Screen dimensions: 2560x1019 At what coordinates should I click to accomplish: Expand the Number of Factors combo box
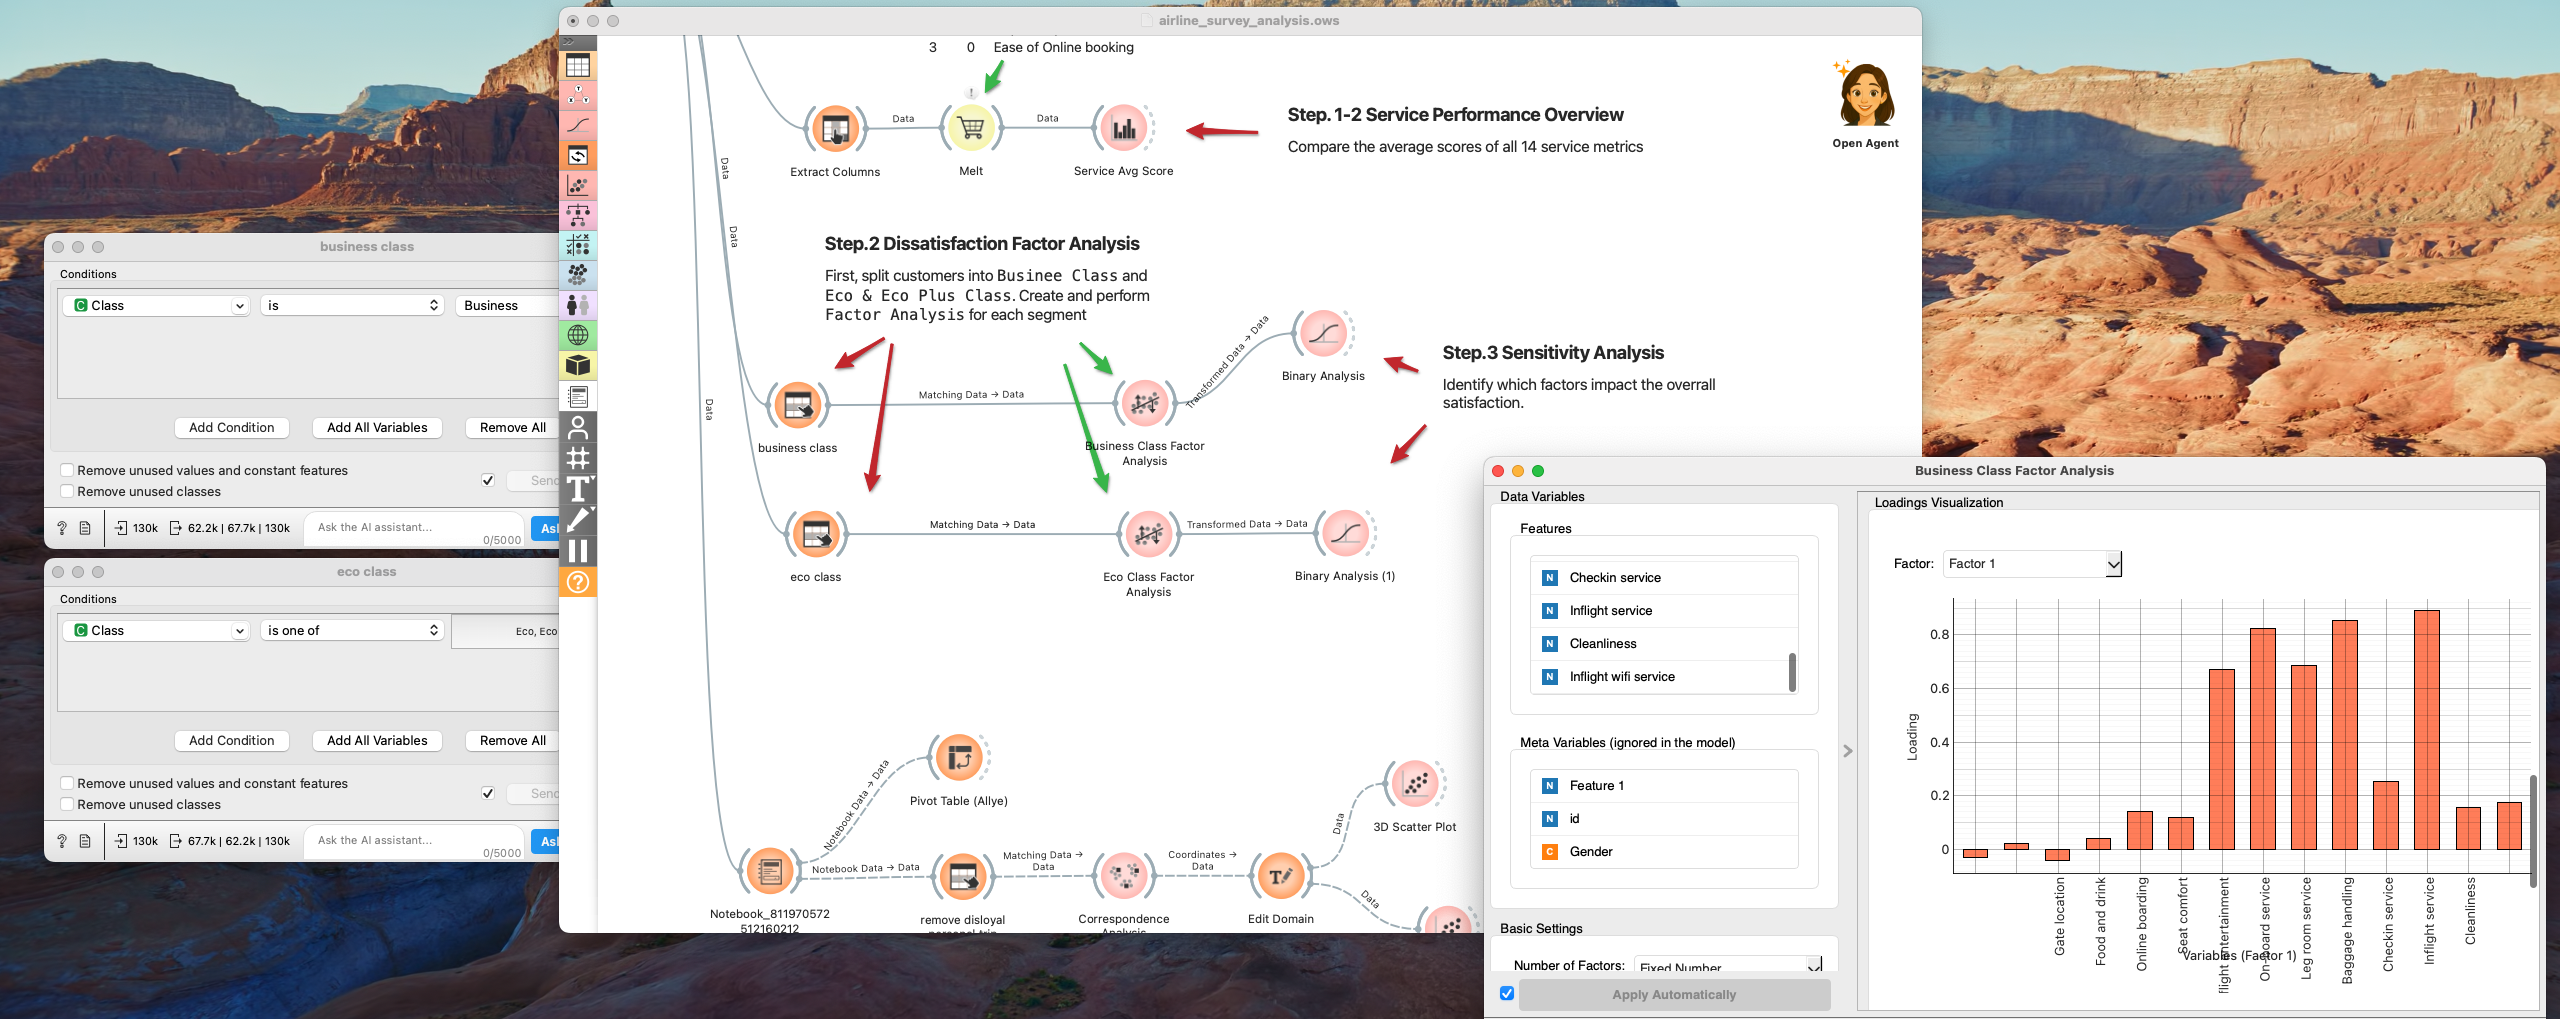click(x=1728, y=966)
